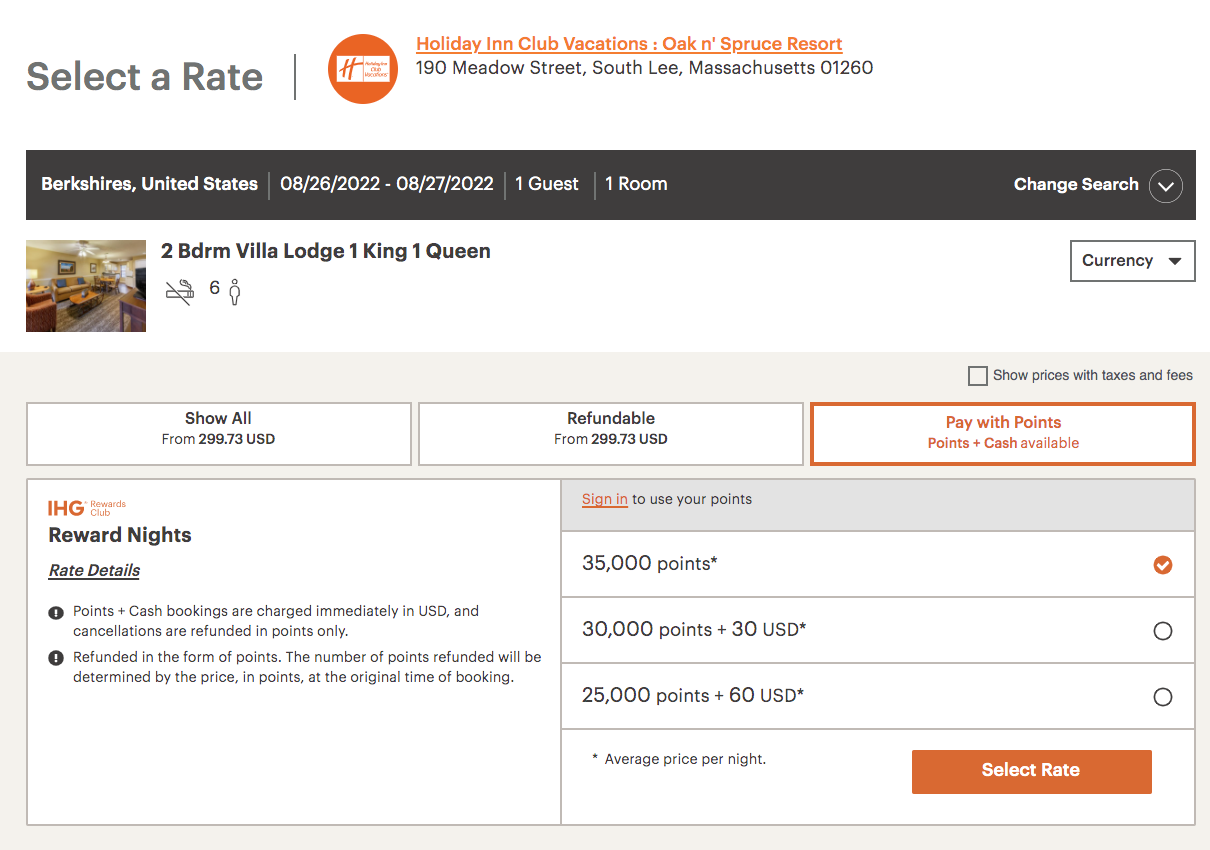Click the no-smoking icon under room name
The image size is (1210, 850).
coord(179,292)
